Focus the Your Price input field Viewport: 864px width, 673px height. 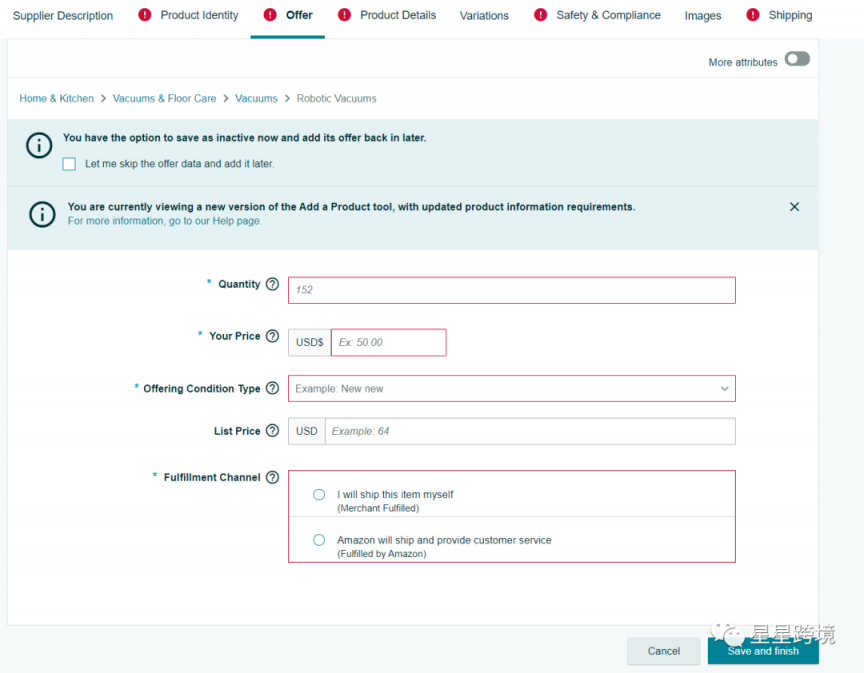click(x=388, y=342)
